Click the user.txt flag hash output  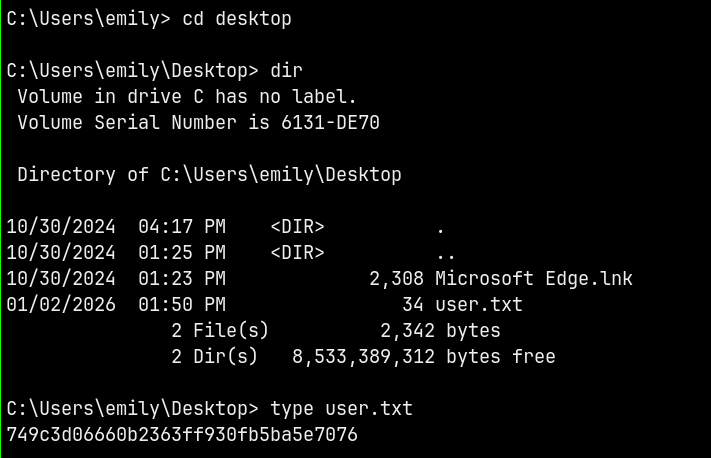(x=181, y=435)
